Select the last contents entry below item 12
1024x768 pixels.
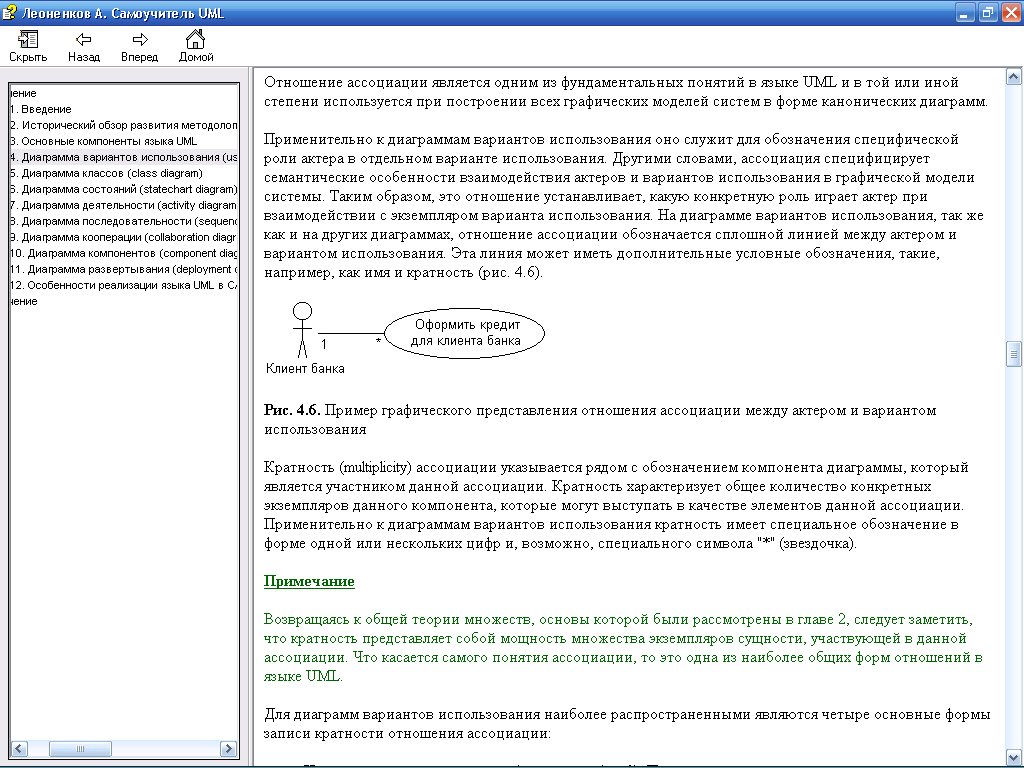coord(24,301)
